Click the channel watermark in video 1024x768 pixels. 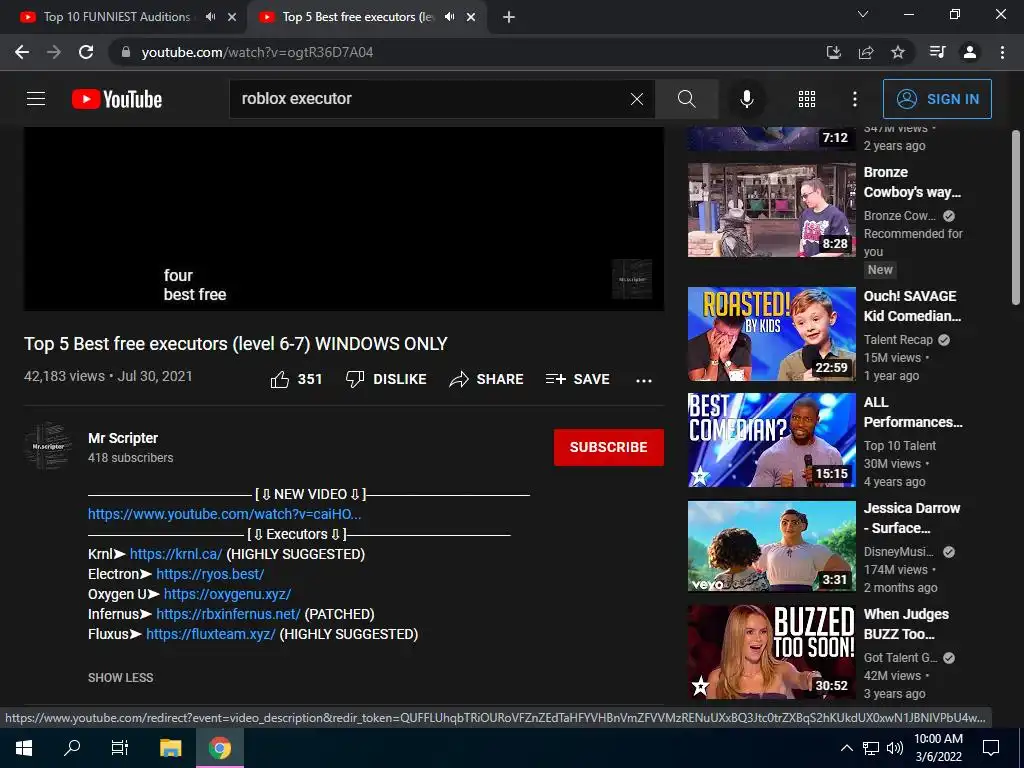point(632,279)
